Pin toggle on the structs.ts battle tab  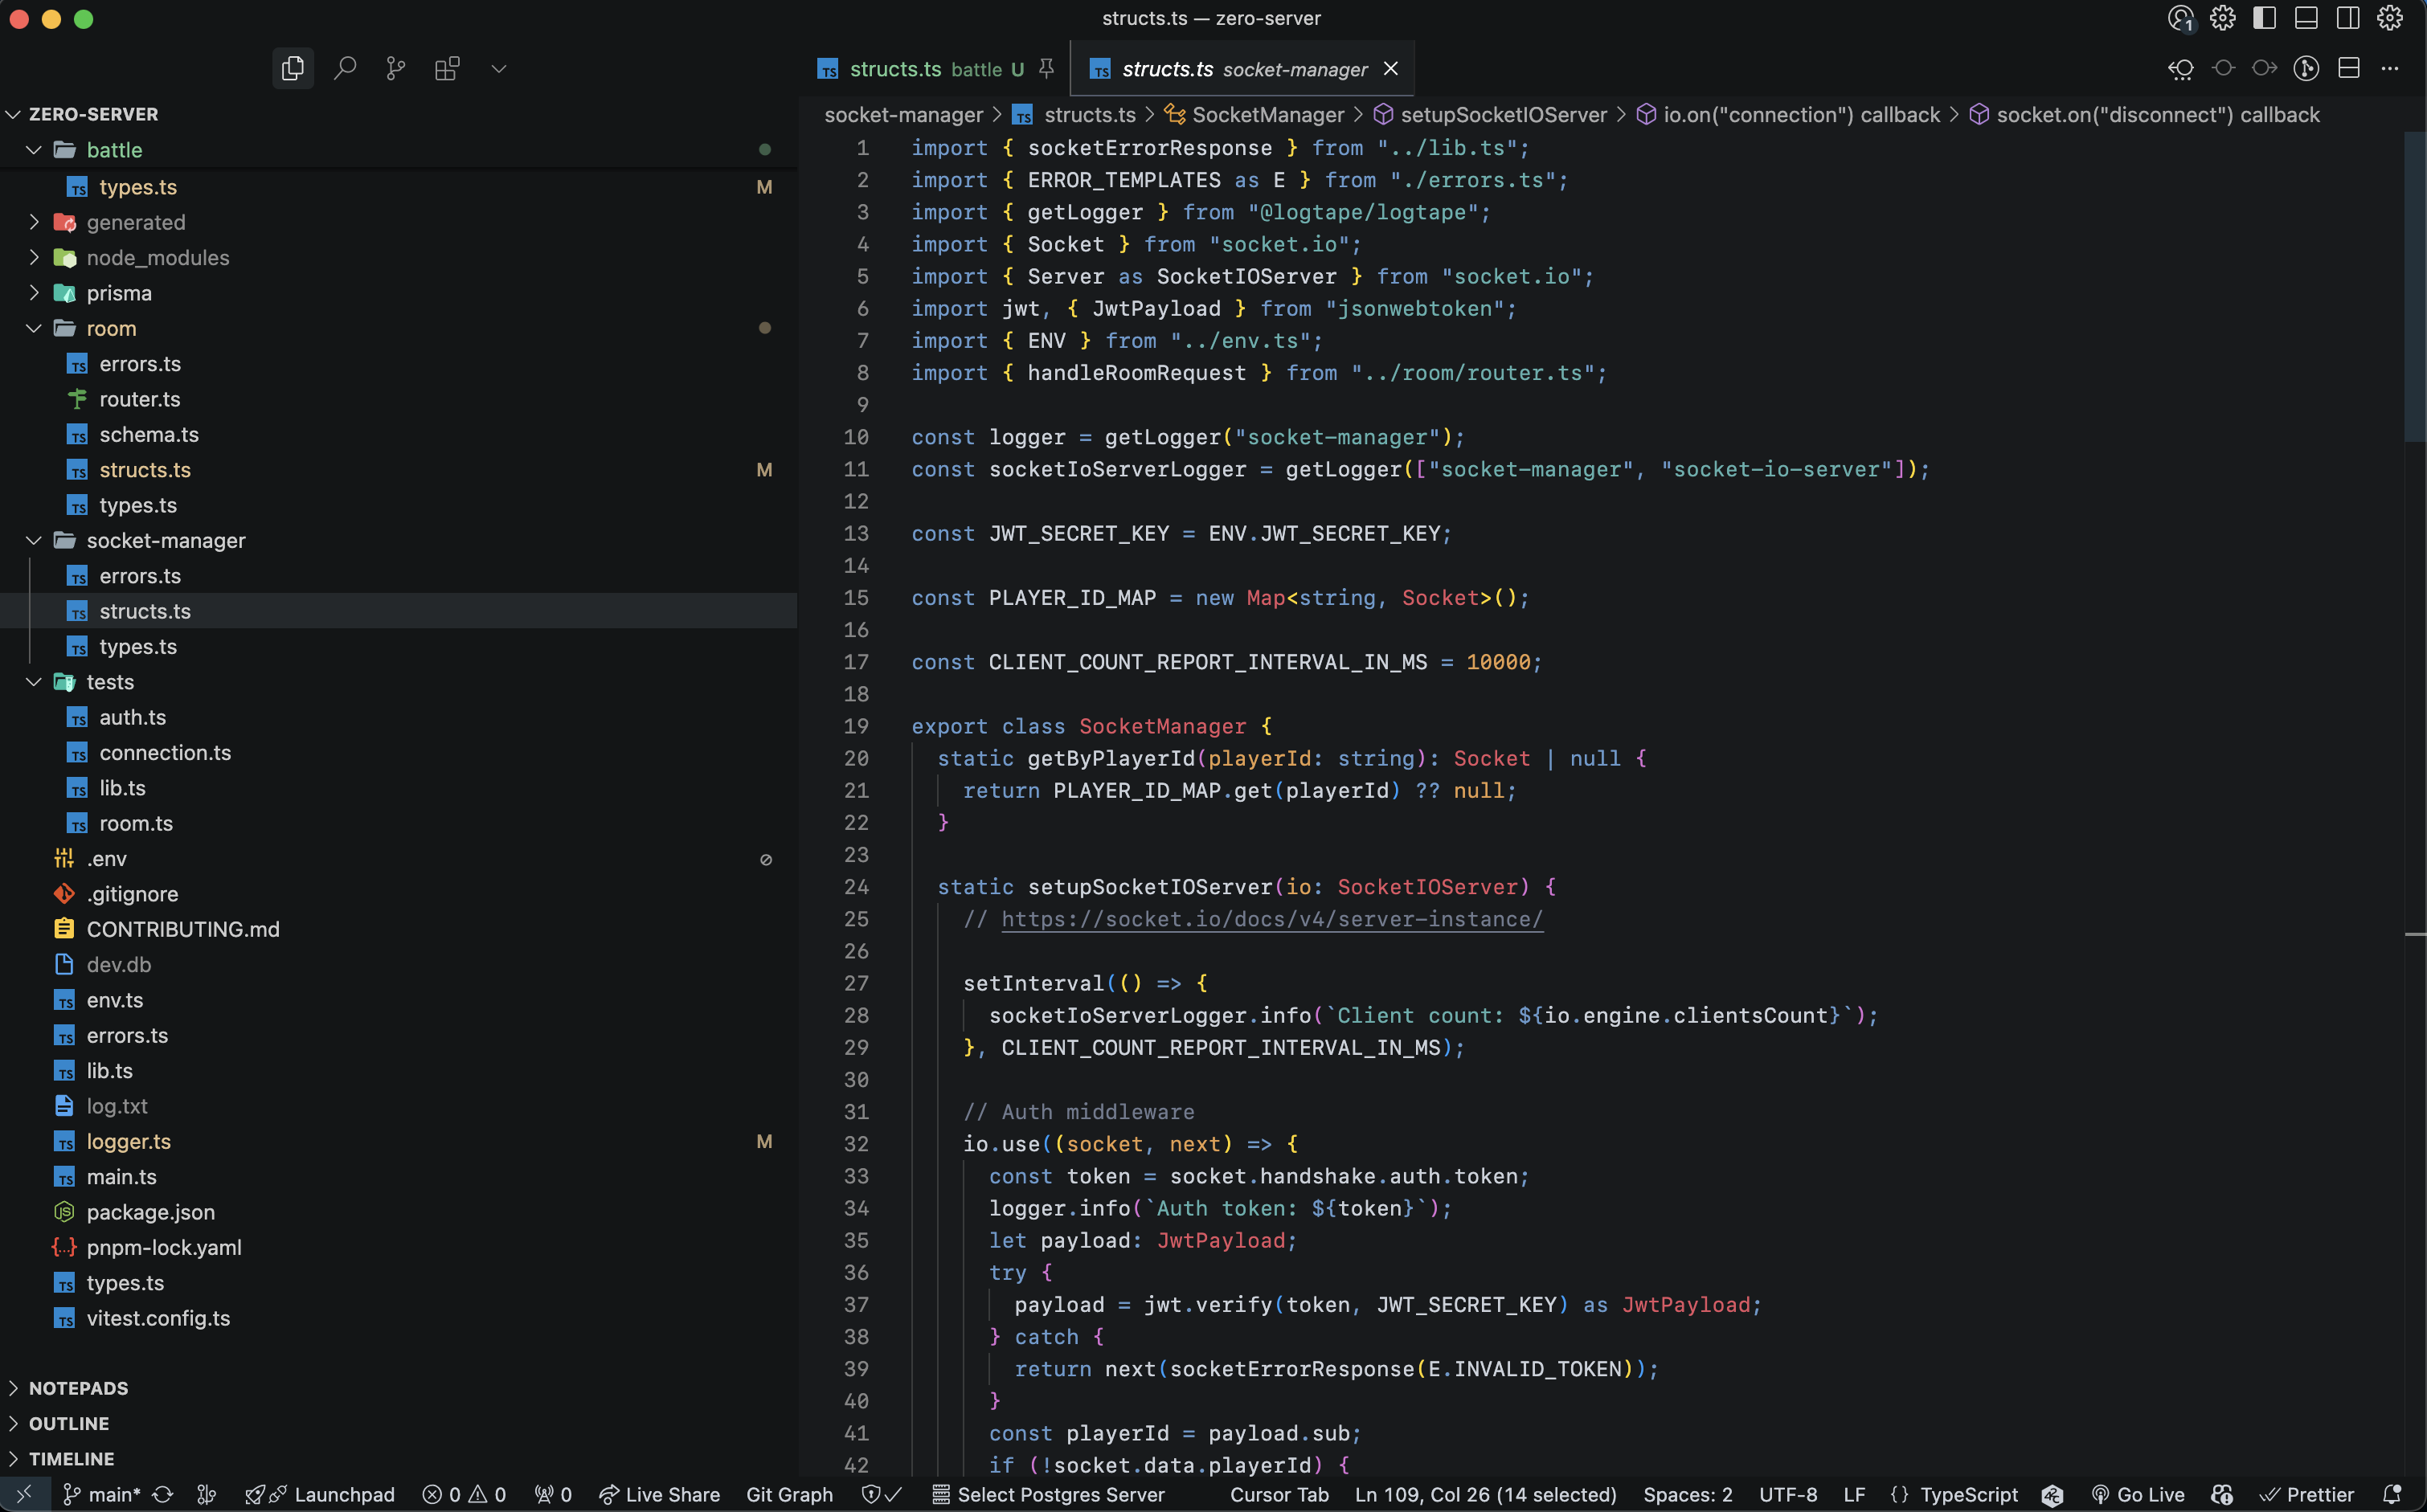pos(1046,68)
